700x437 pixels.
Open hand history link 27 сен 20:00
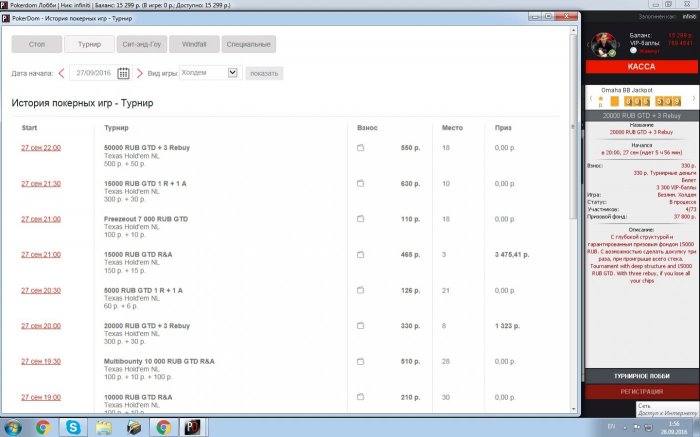coord(41,326)
